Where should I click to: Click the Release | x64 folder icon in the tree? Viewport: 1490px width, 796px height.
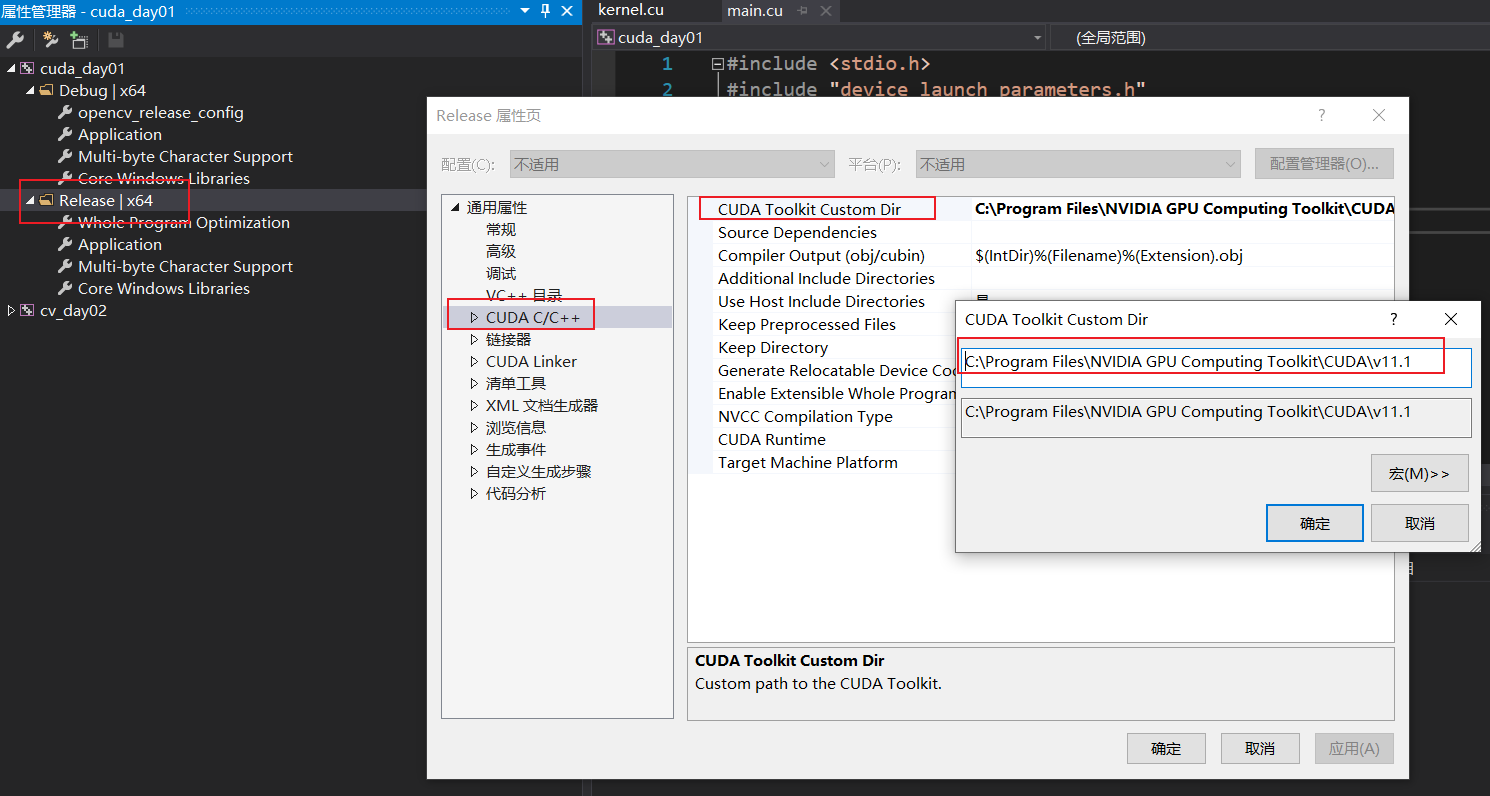pos(45,200)
